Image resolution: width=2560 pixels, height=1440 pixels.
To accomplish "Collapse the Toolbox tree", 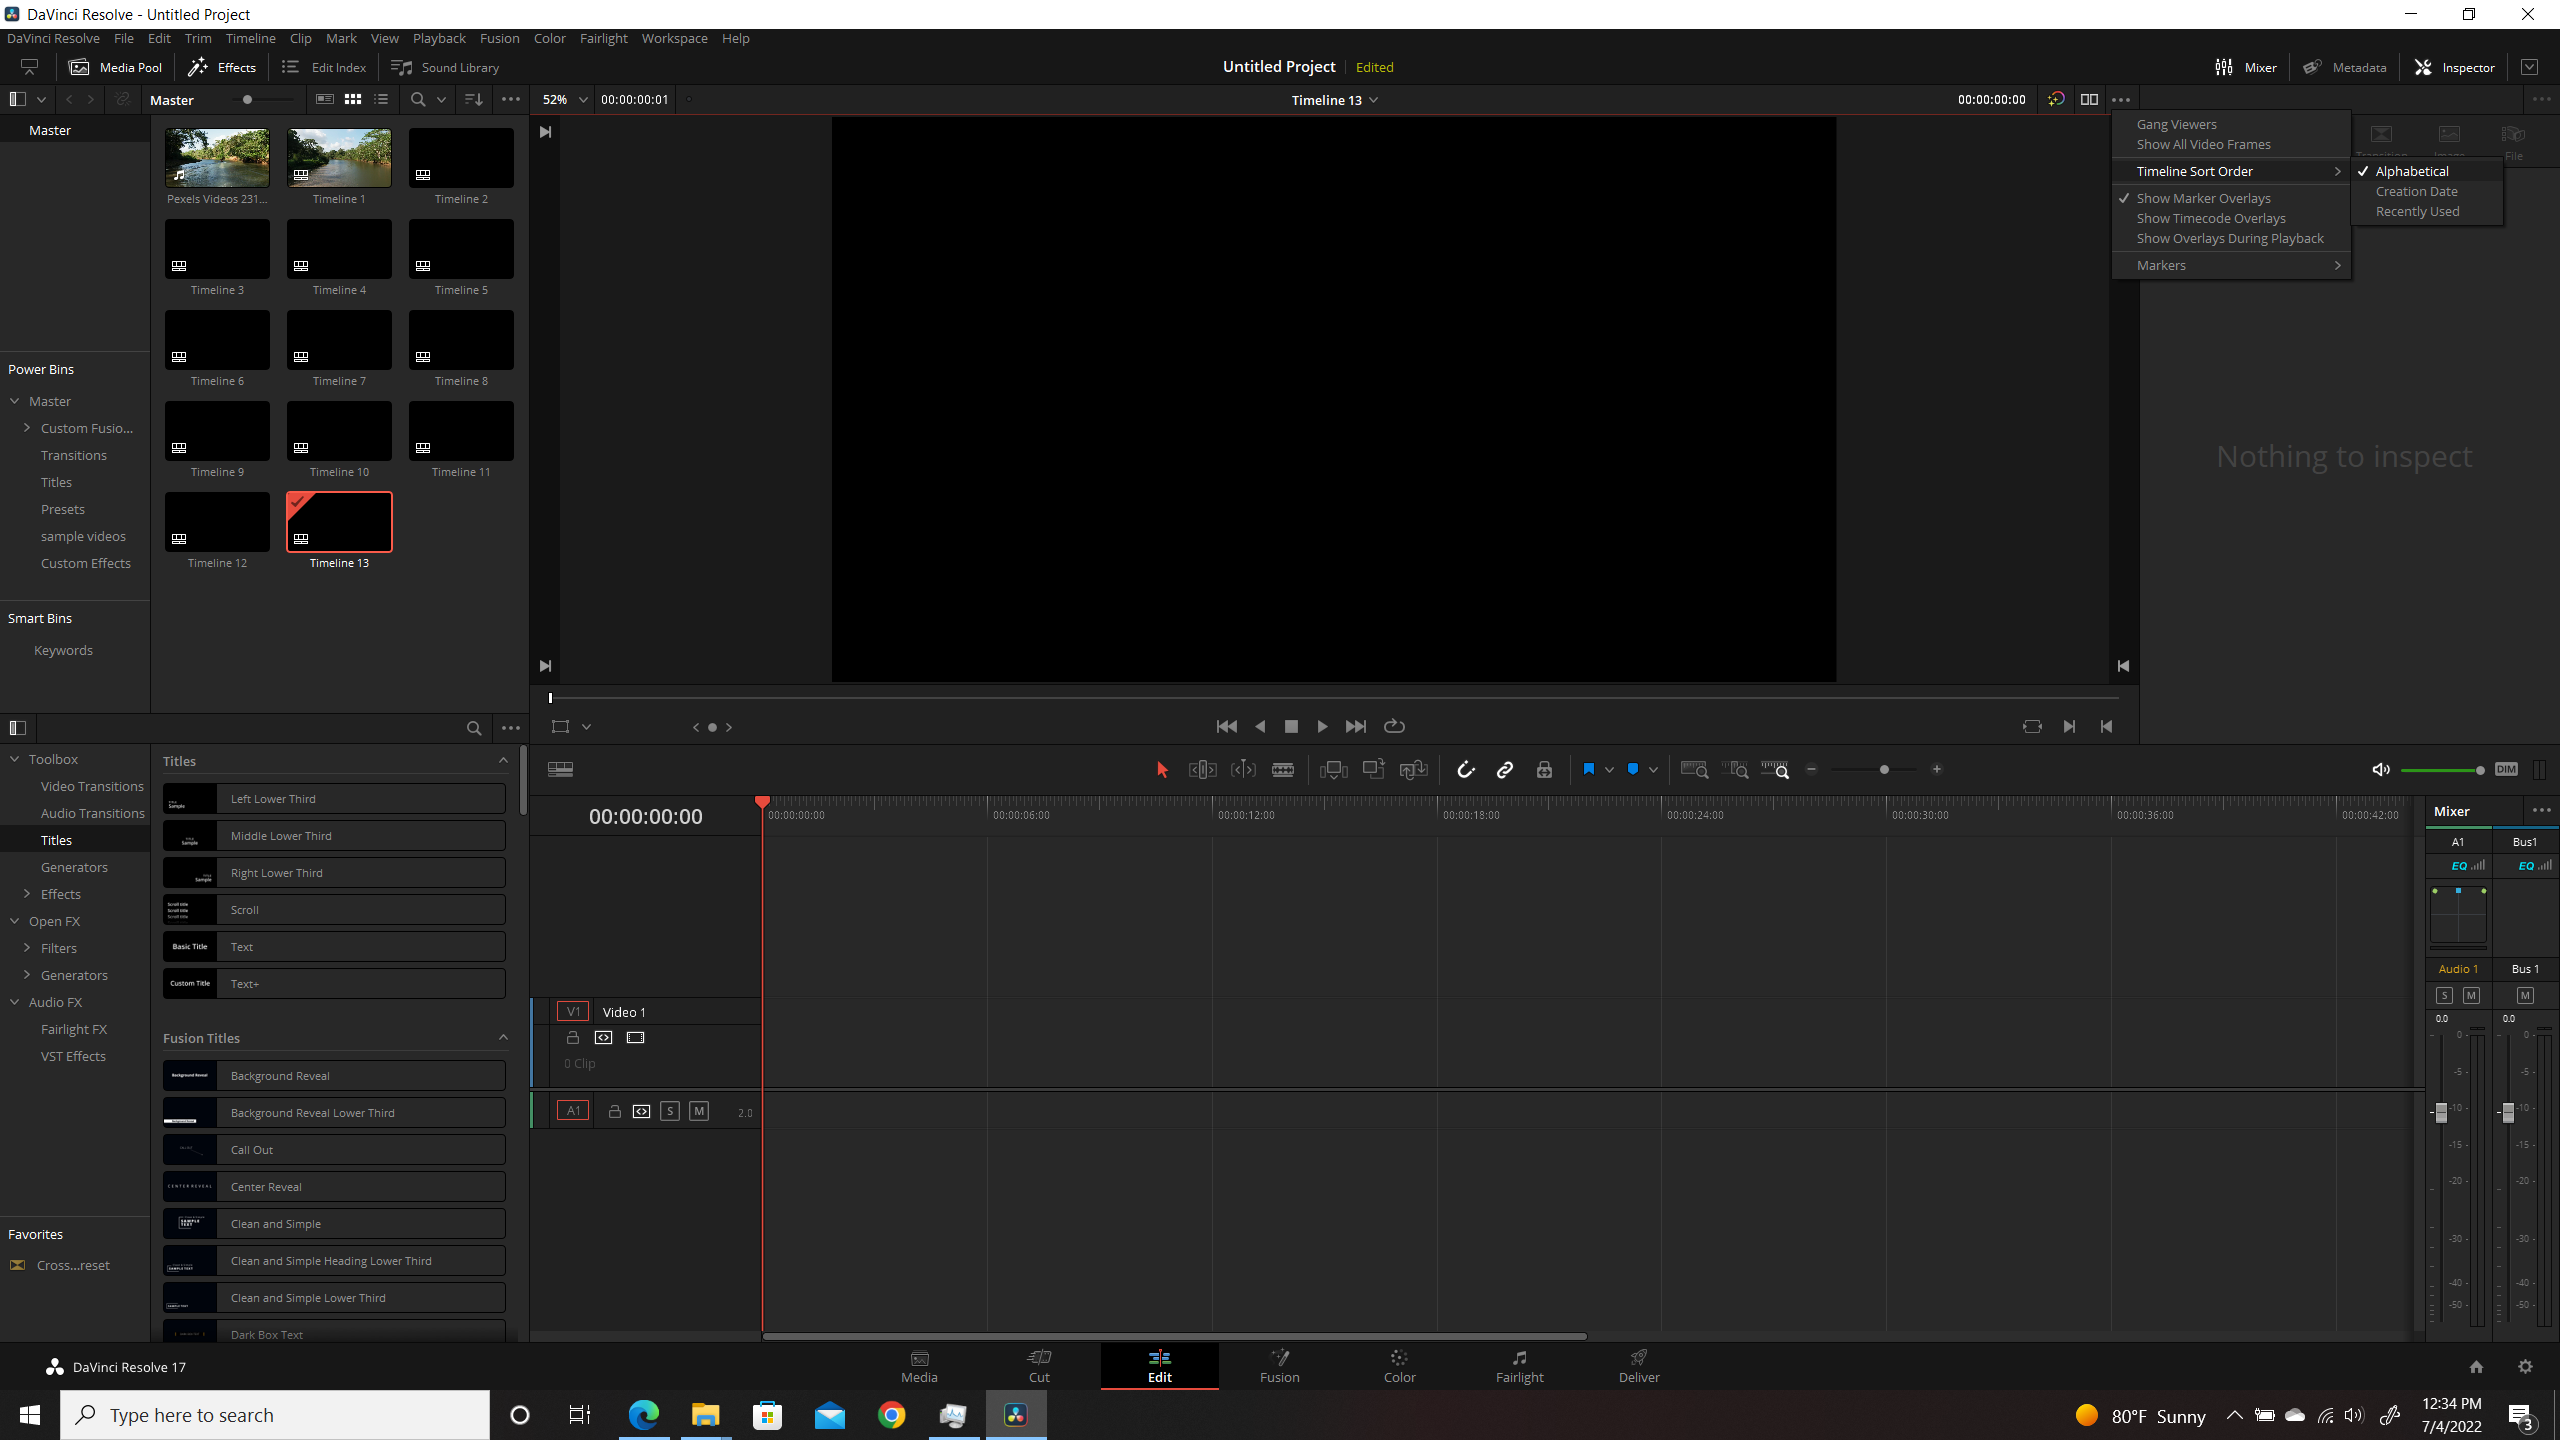I will [x=15, y=759].
